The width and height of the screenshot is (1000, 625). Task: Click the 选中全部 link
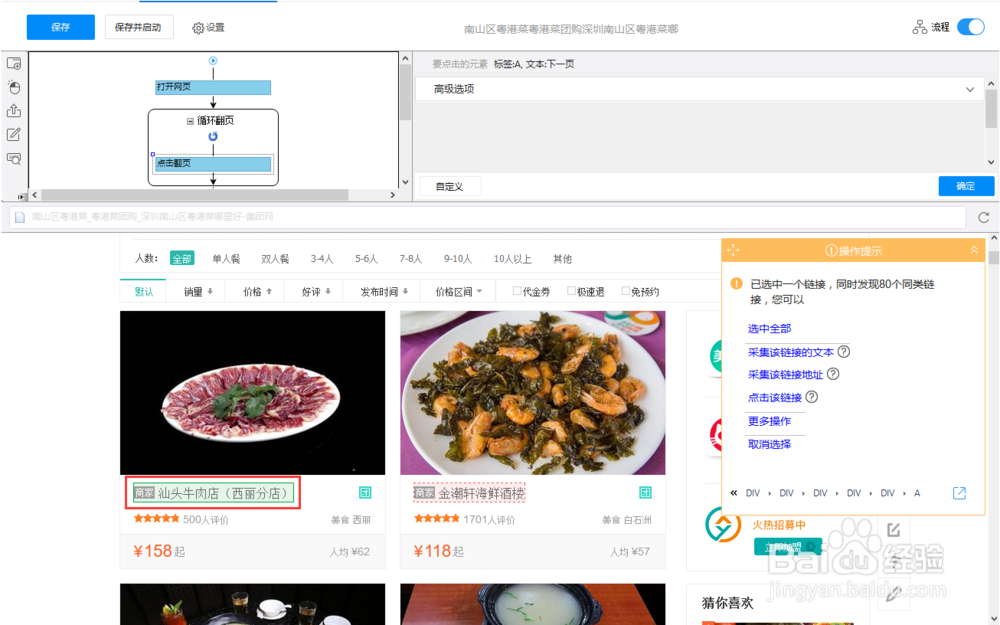(769, 328)
